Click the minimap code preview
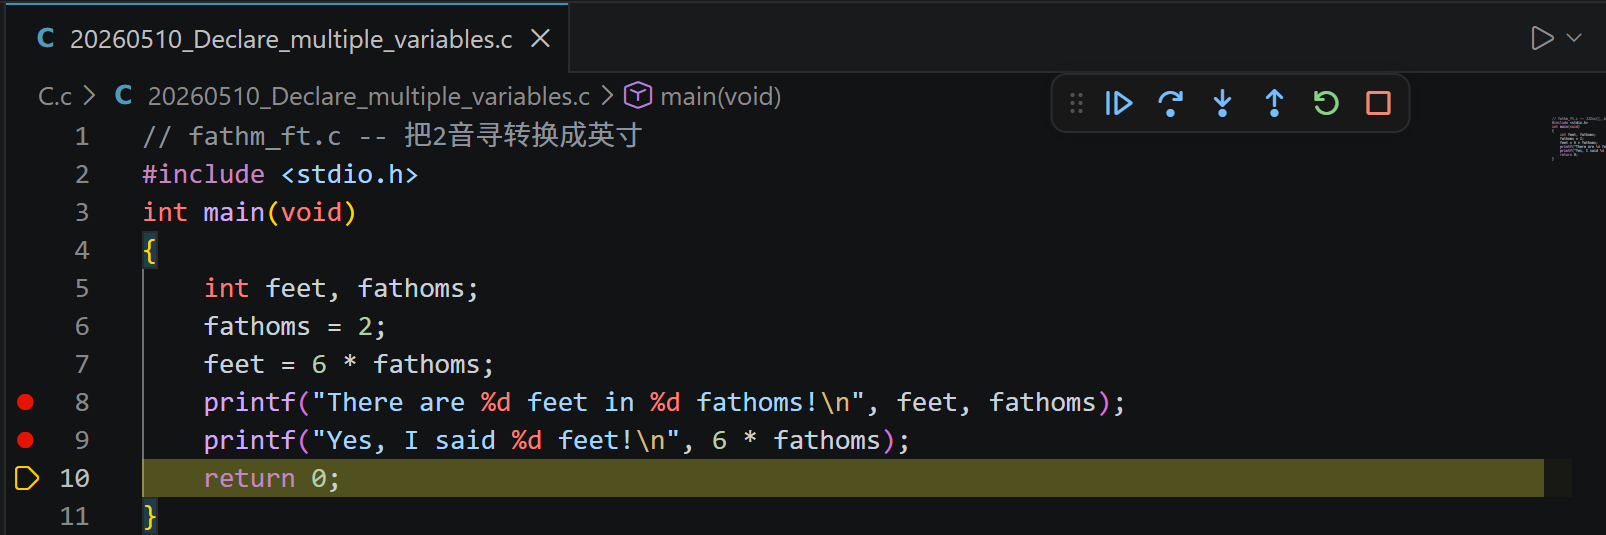The height and width of the screenshot is (535, 1606). (x=1576, y=137)
